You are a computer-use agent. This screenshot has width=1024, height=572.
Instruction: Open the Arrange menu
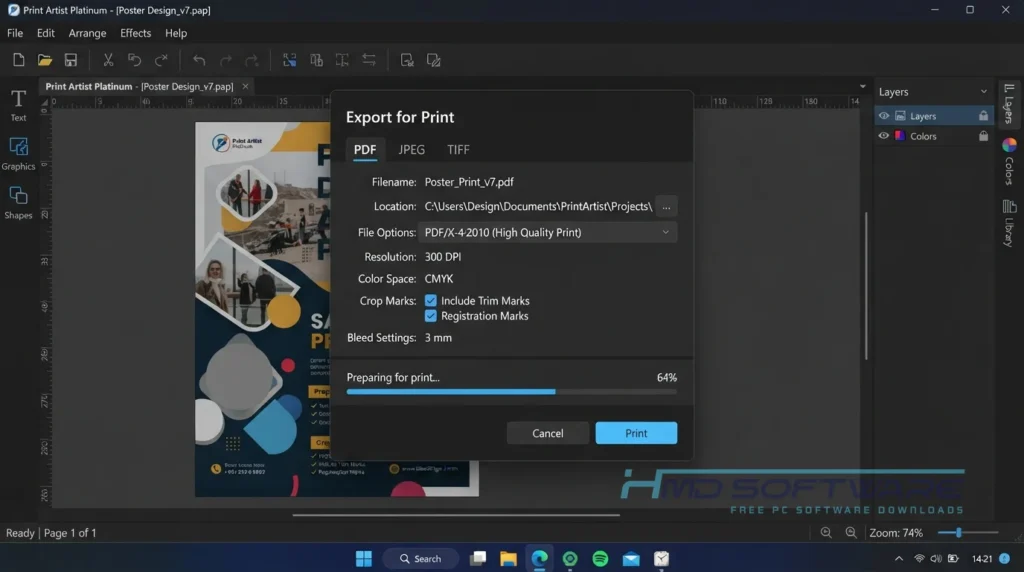coord(88,33)
